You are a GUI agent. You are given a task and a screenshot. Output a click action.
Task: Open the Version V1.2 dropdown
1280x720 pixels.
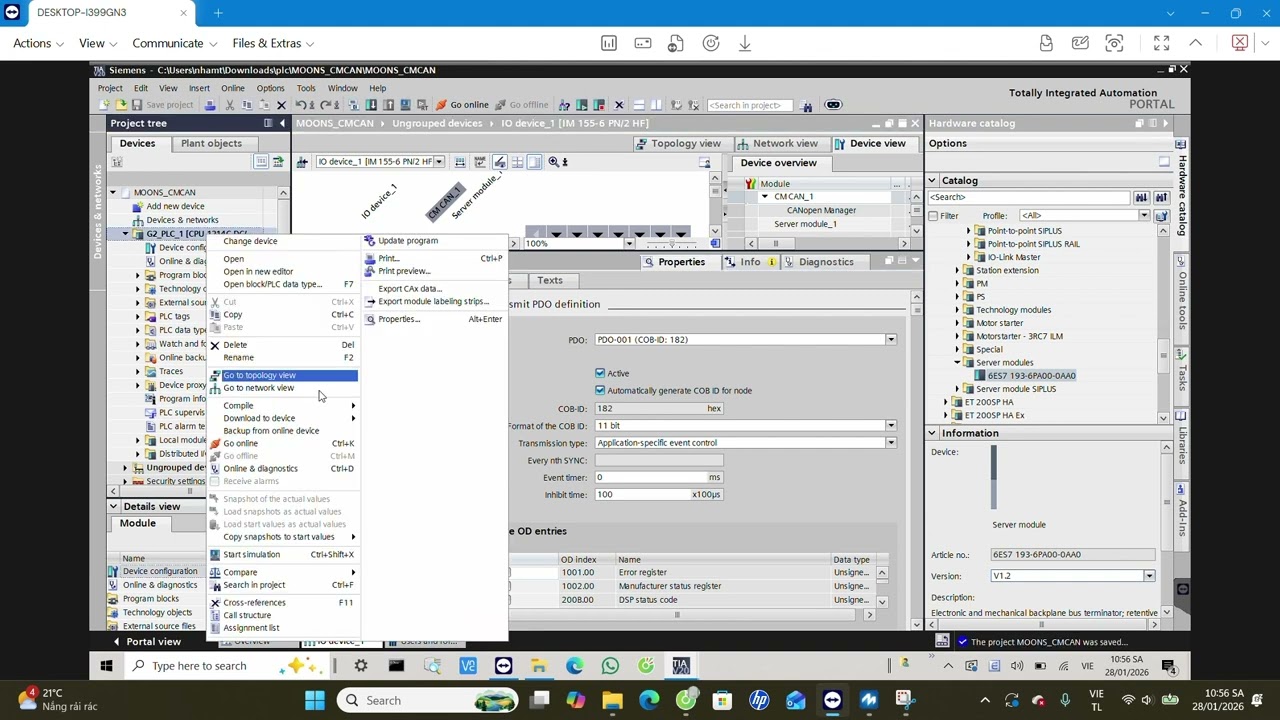coord(1149,576)
